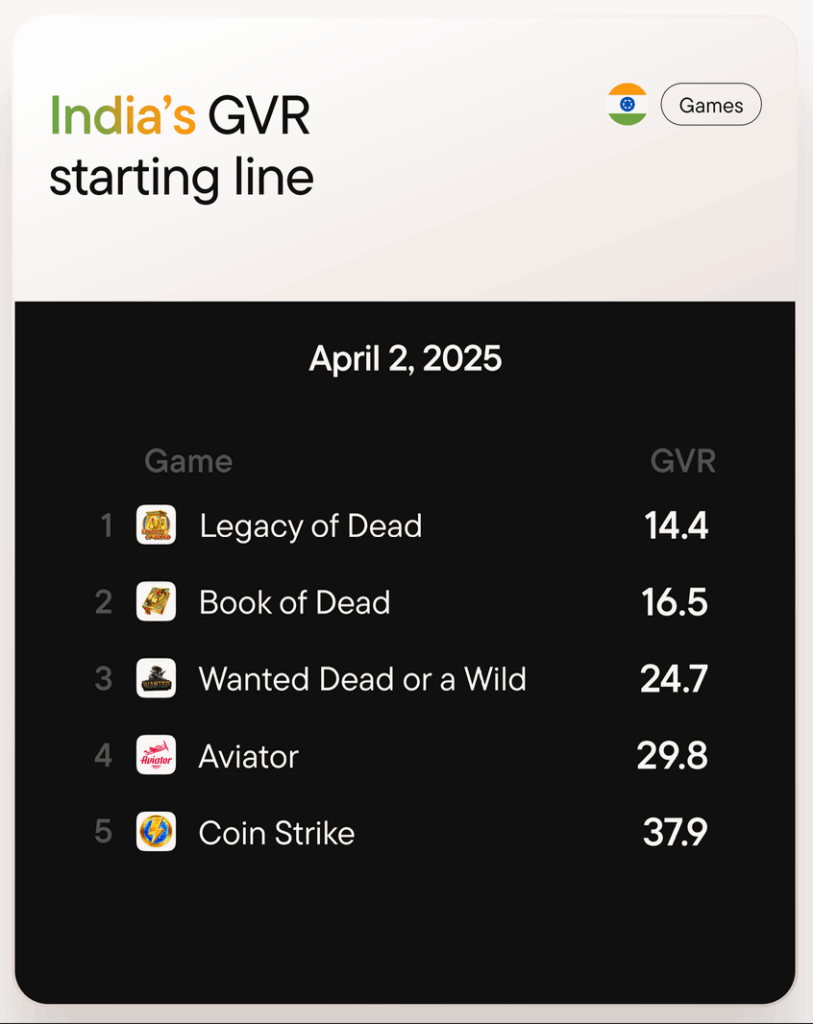Screen dimensions: 813x1024
Task: Click the 37.9 GVR value
Action: coord(675,833)
